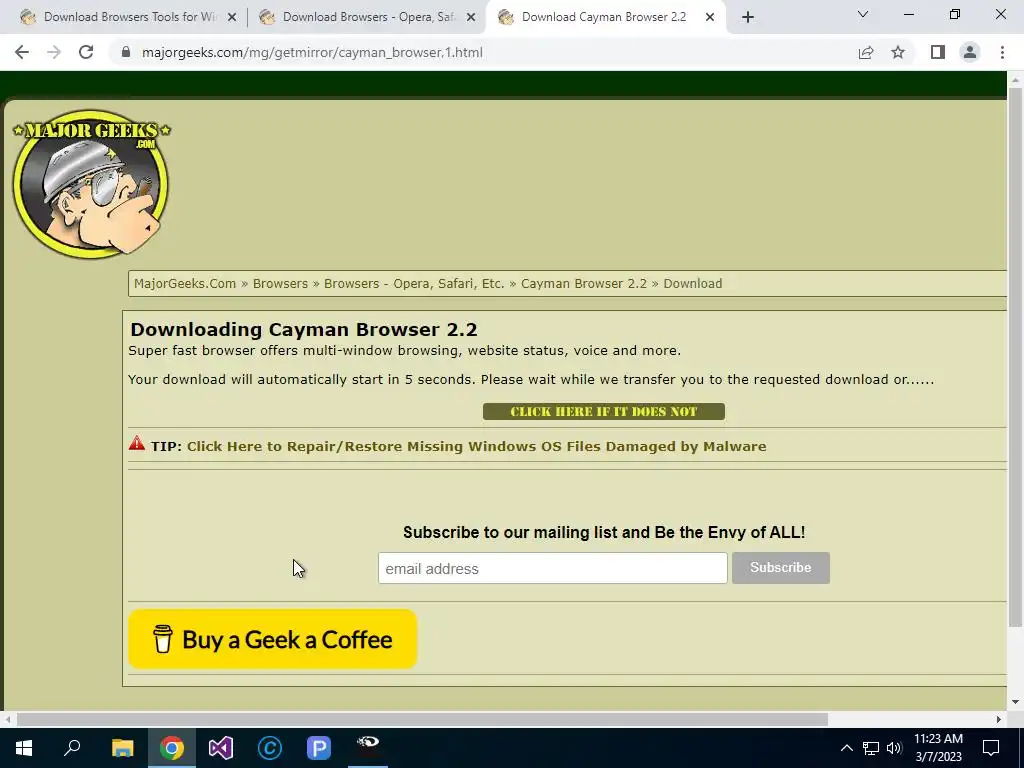Image resolution: width=1024 pixels, height=768 pixels.
Task: Click the scroll right arrow
Action: [999, 719]
